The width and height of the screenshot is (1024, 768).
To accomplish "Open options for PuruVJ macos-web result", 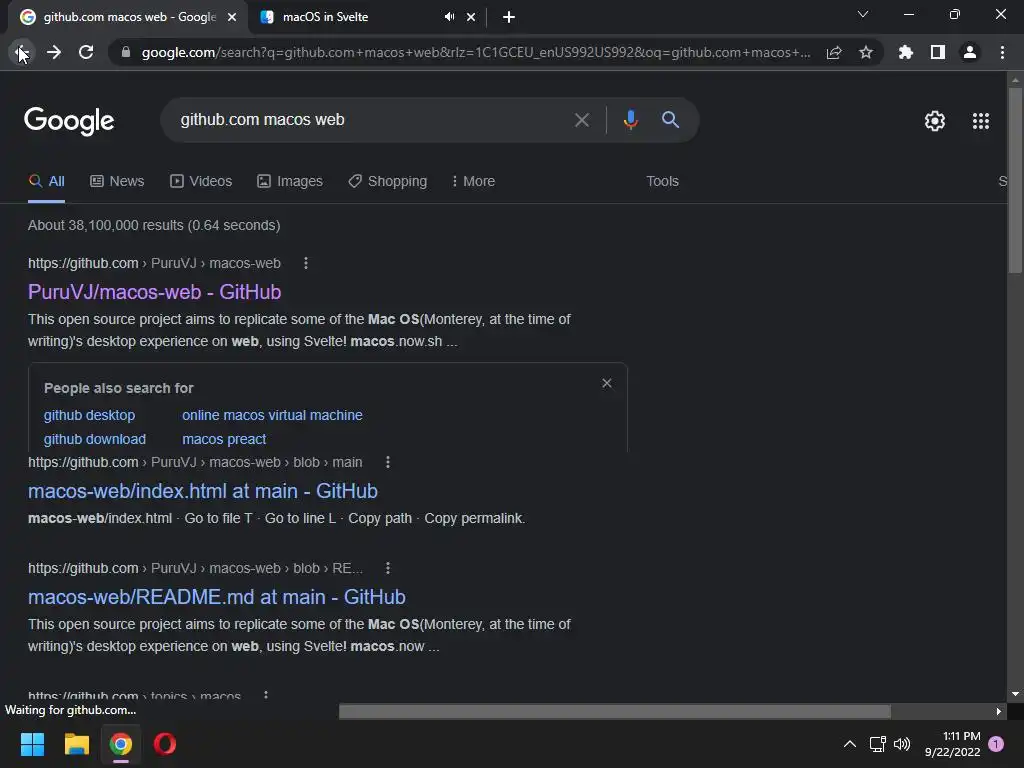I will 306,263.
